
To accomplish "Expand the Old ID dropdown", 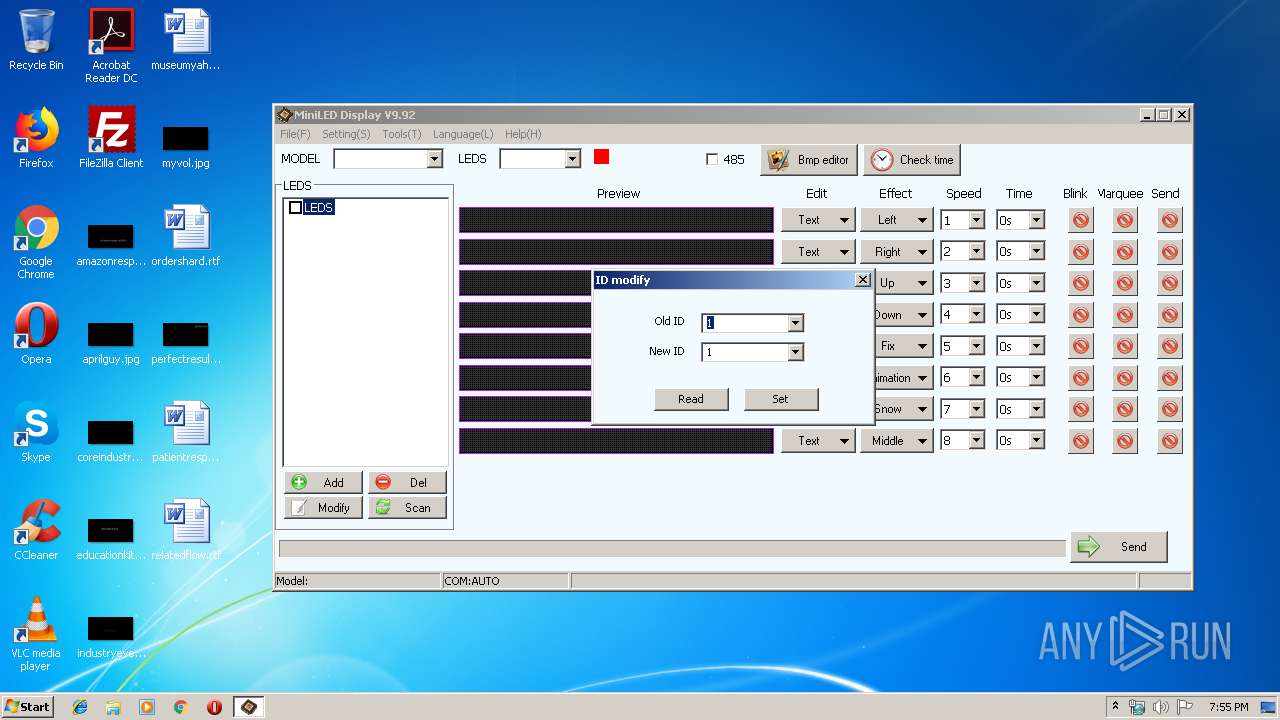I will (795, 323).
